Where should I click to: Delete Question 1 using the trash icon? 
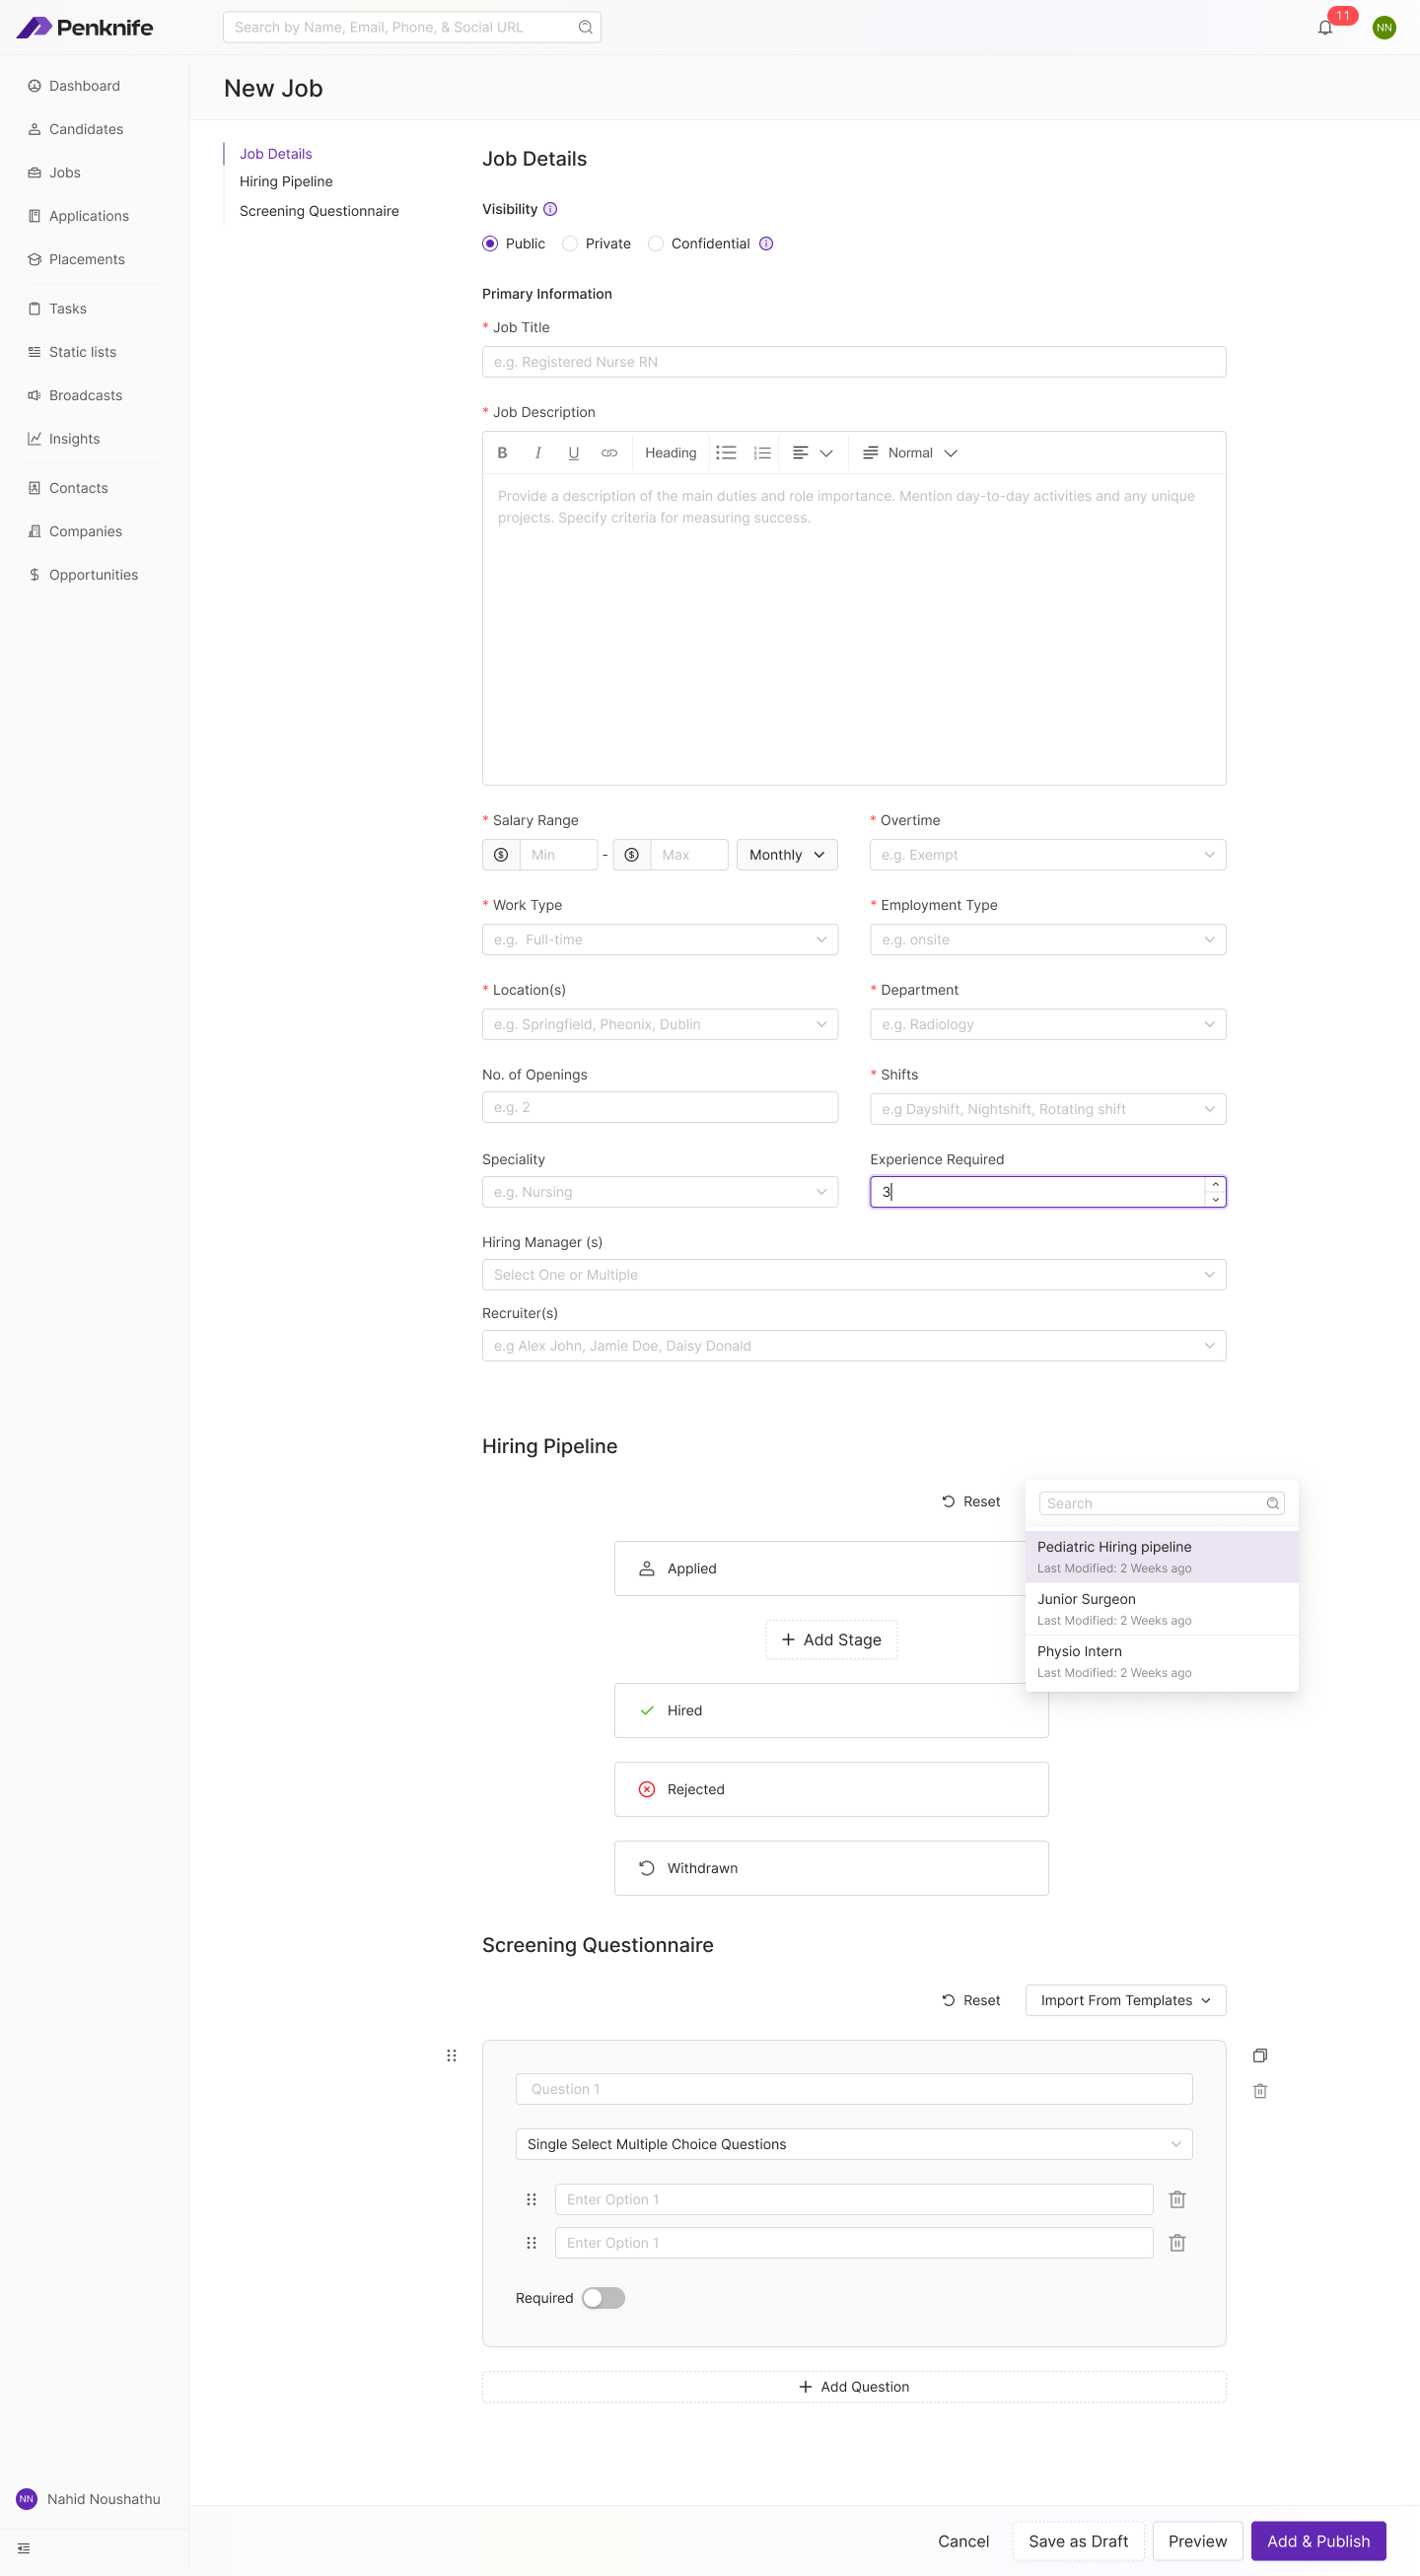pos(1260,2091)
